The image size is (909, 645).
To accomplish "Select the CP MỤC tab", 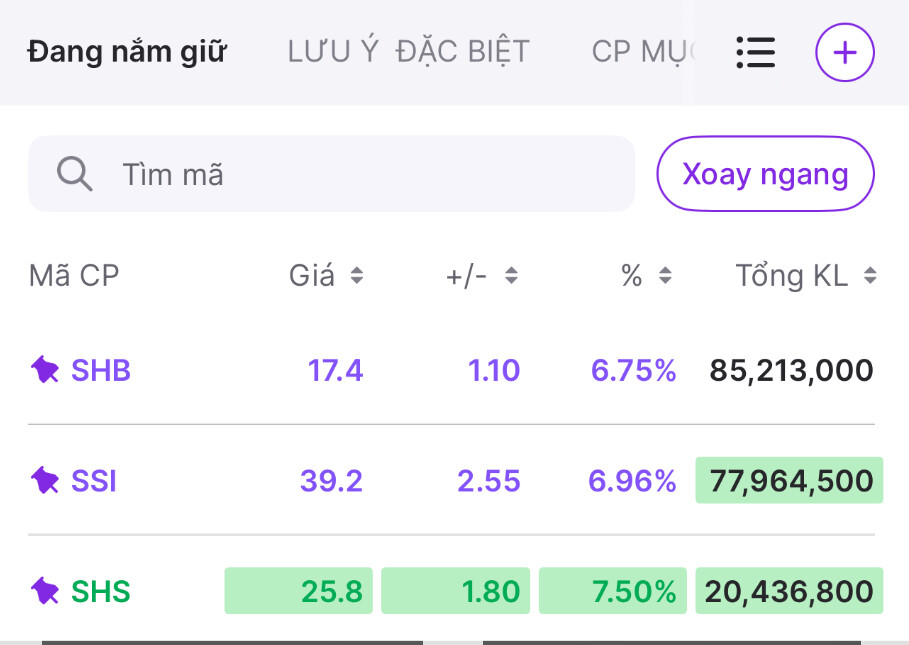I will tap(640, 51).
